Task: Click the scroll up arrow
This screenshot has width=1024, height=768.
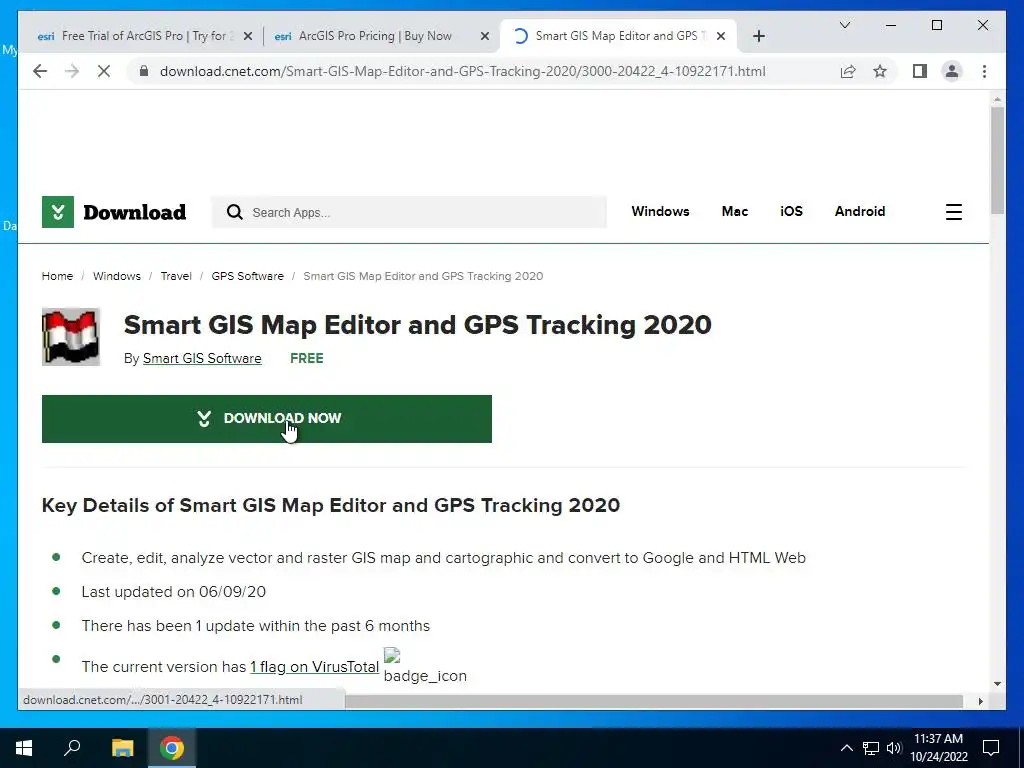Action: point(997,100)
